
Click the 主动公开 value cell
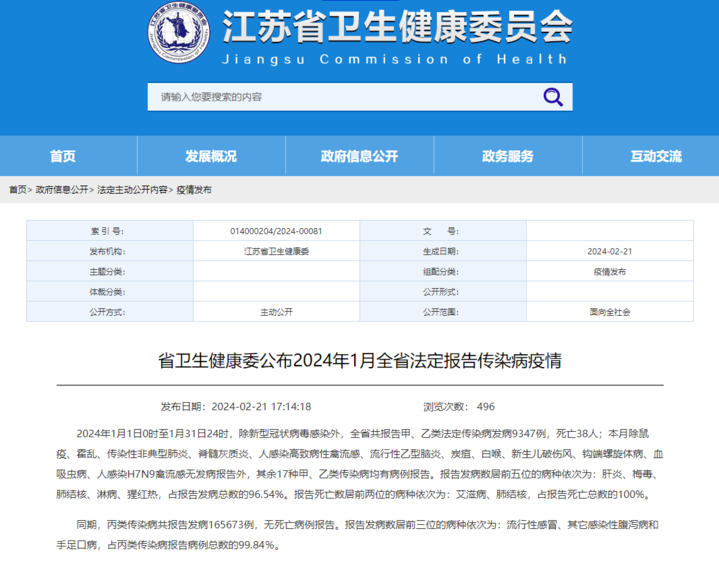pos(276,312)
